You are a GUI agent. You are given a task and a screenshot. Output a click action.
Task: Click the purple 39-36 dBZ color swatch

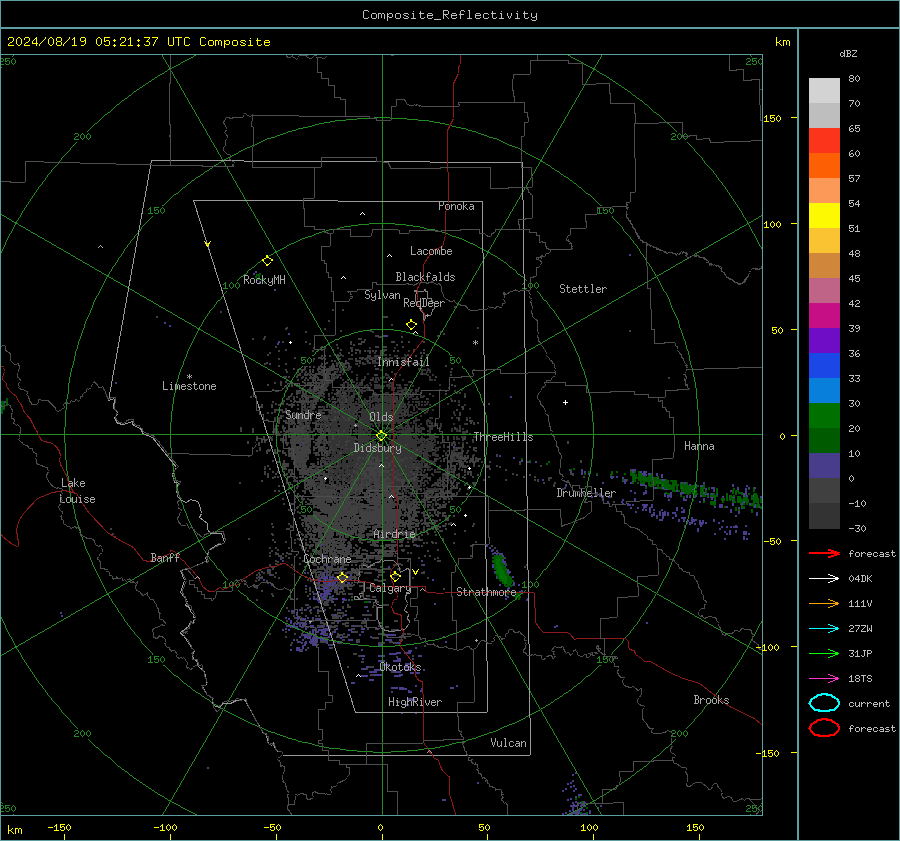824,340
